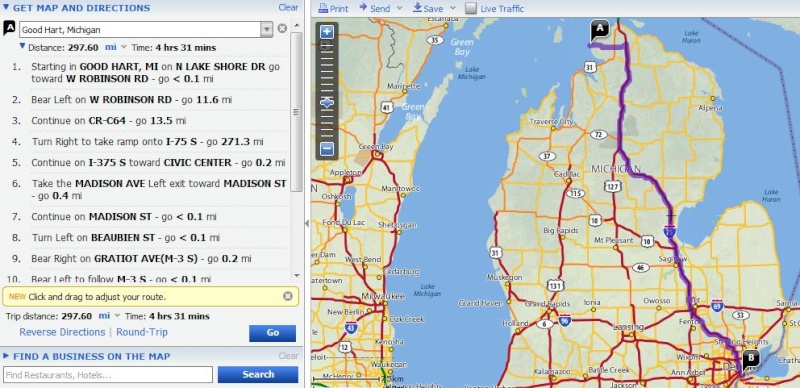Click the blue Go button
This screenshot has height=388, width=800.
click(272, 333)
